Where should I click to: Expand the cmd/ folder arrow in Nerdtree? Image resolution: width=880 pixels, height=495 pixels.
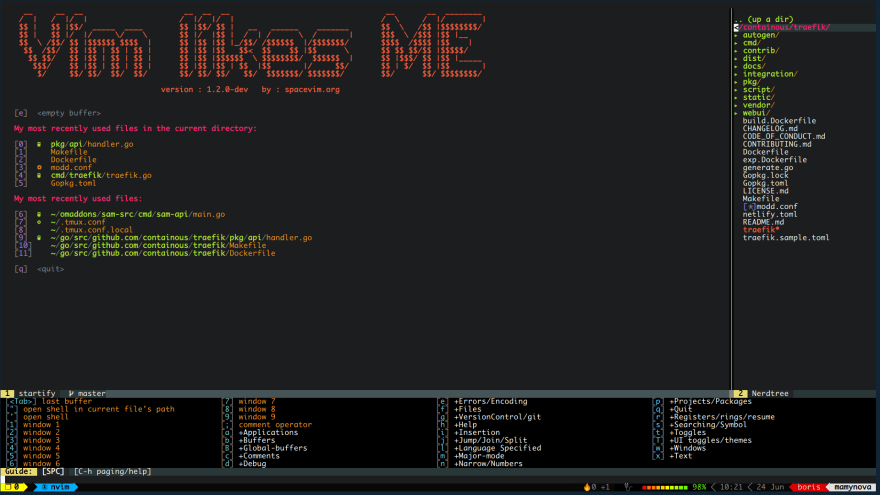pos(736,43)
